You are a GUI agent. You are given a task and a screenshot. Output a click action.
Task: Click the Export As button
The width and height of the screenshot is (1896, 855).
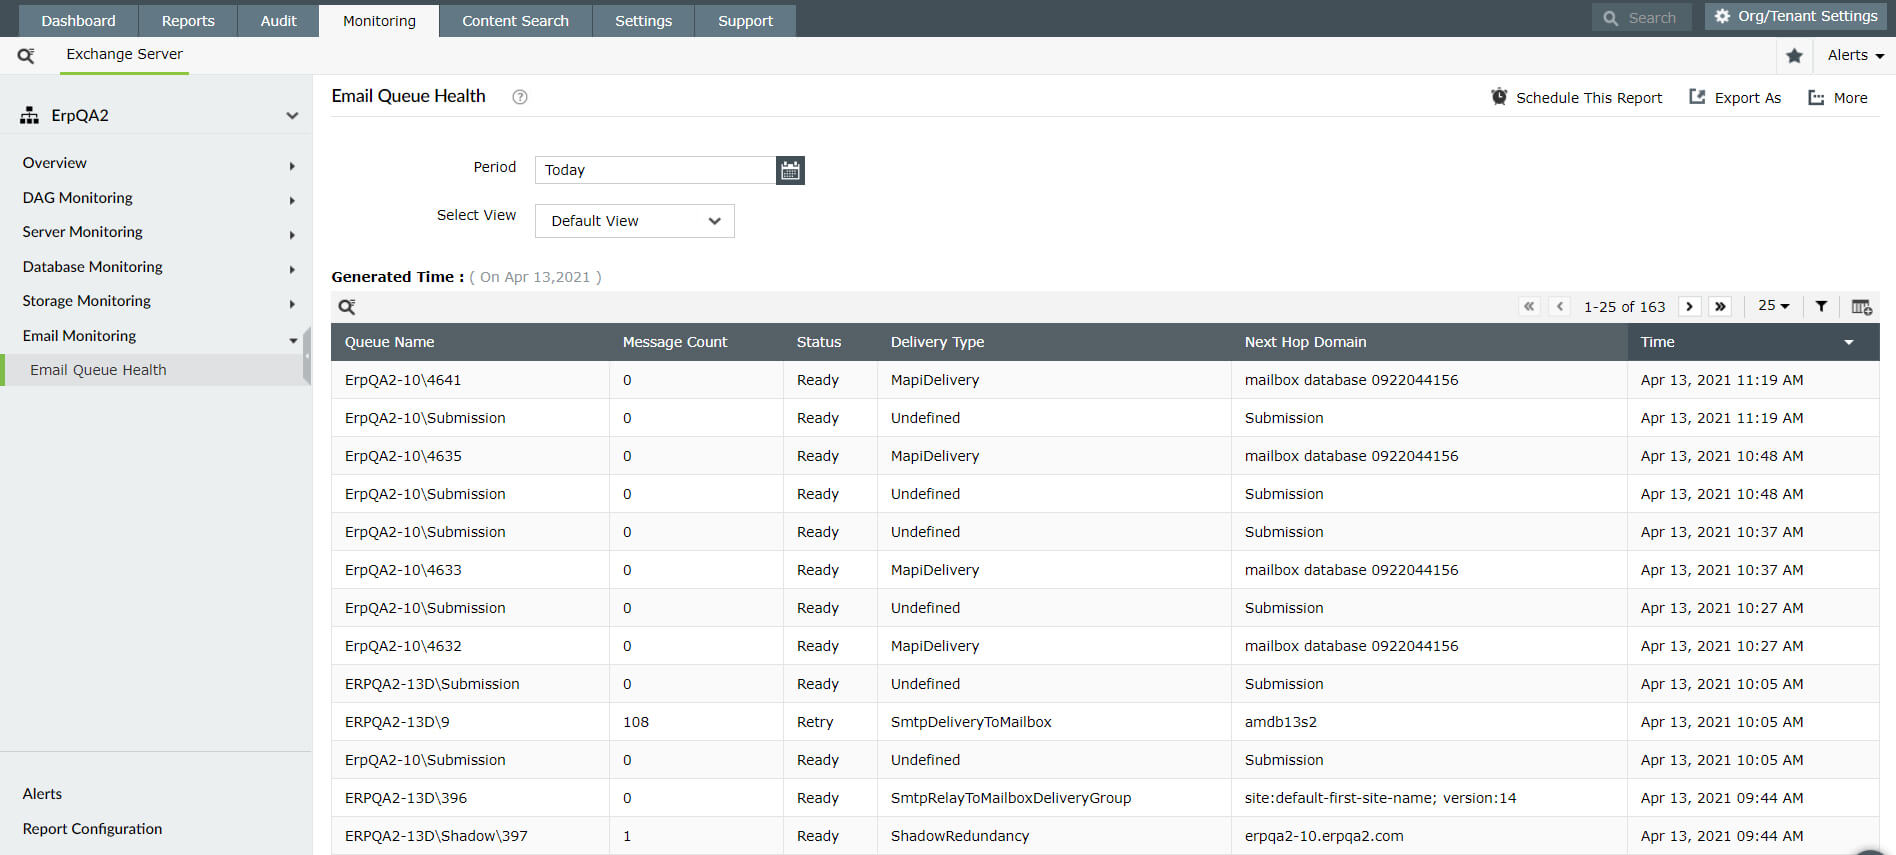(1735, 98)
